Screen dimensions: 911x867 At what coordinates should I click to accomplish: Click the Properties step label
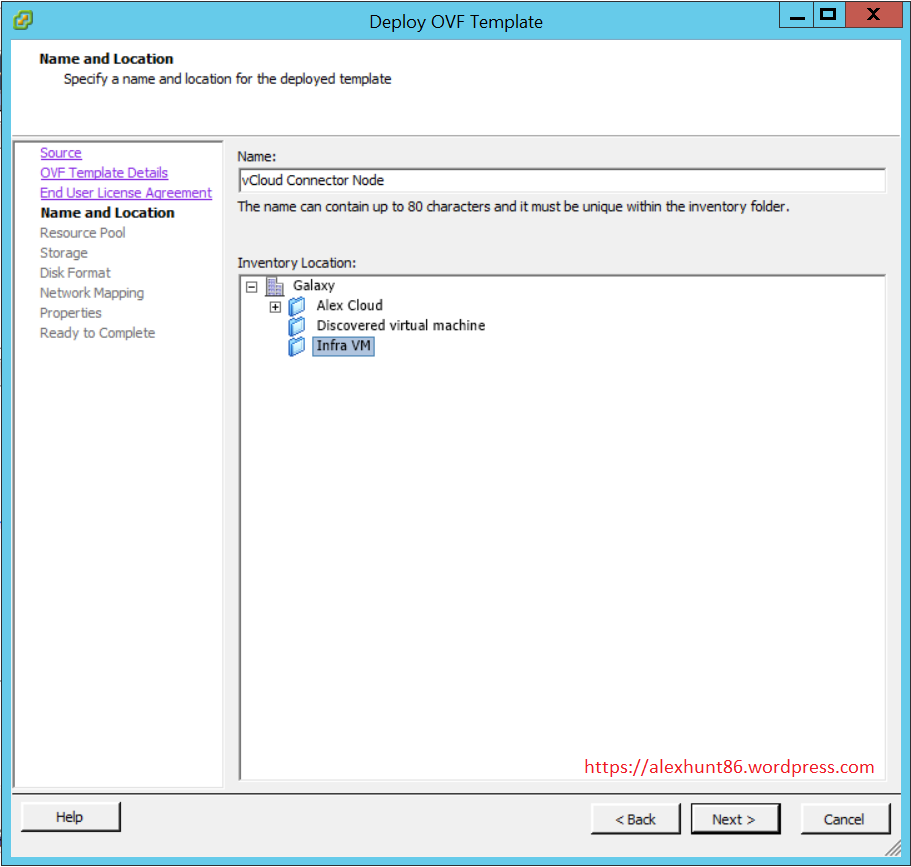tap(70, 313)
